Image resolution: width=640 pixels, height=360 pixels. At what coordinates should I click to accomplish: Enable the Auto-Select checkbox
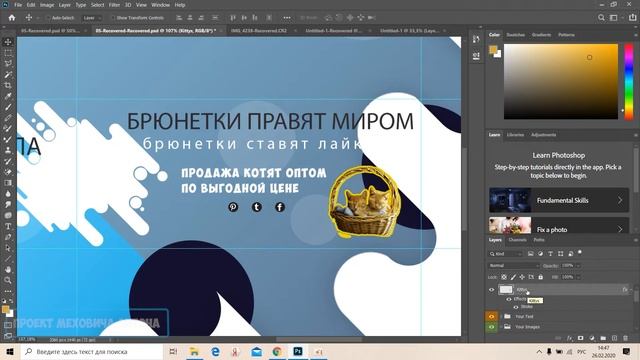tap(48, 18)
